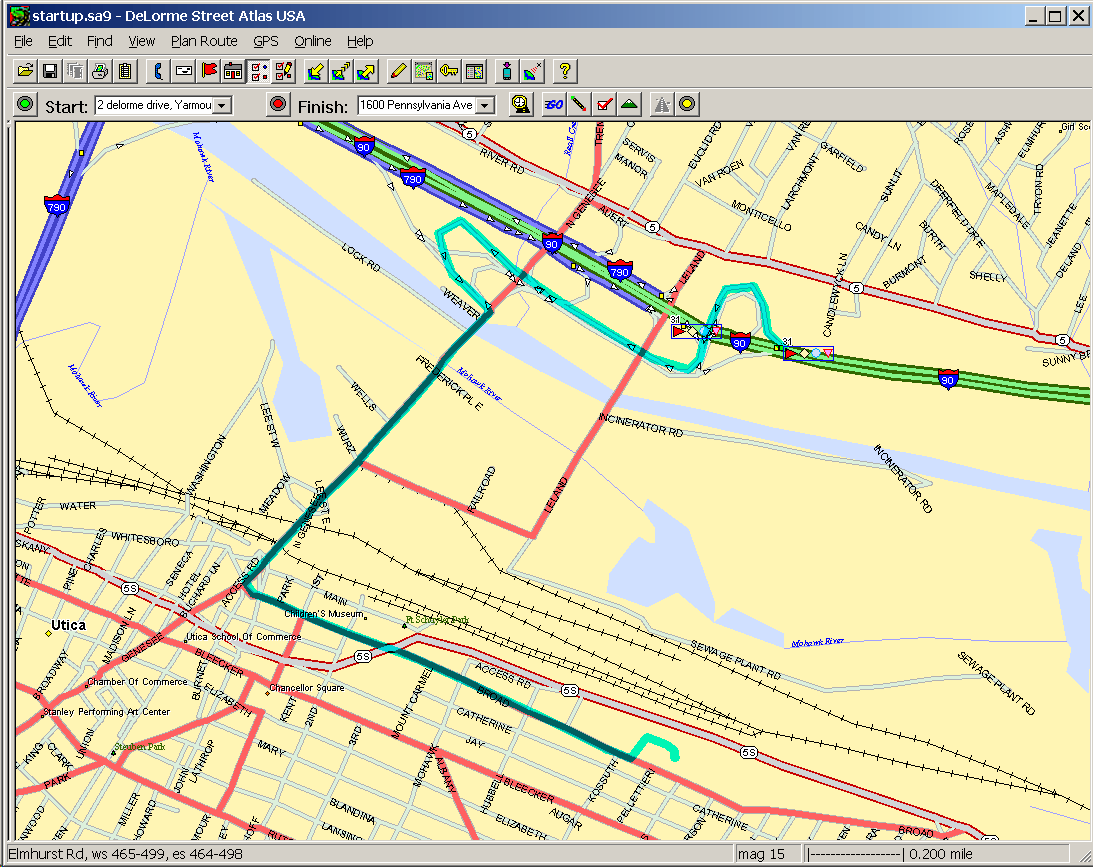Click the gray road view icon
This screenshot has width=1093, height=867.
tap(662, 105)
